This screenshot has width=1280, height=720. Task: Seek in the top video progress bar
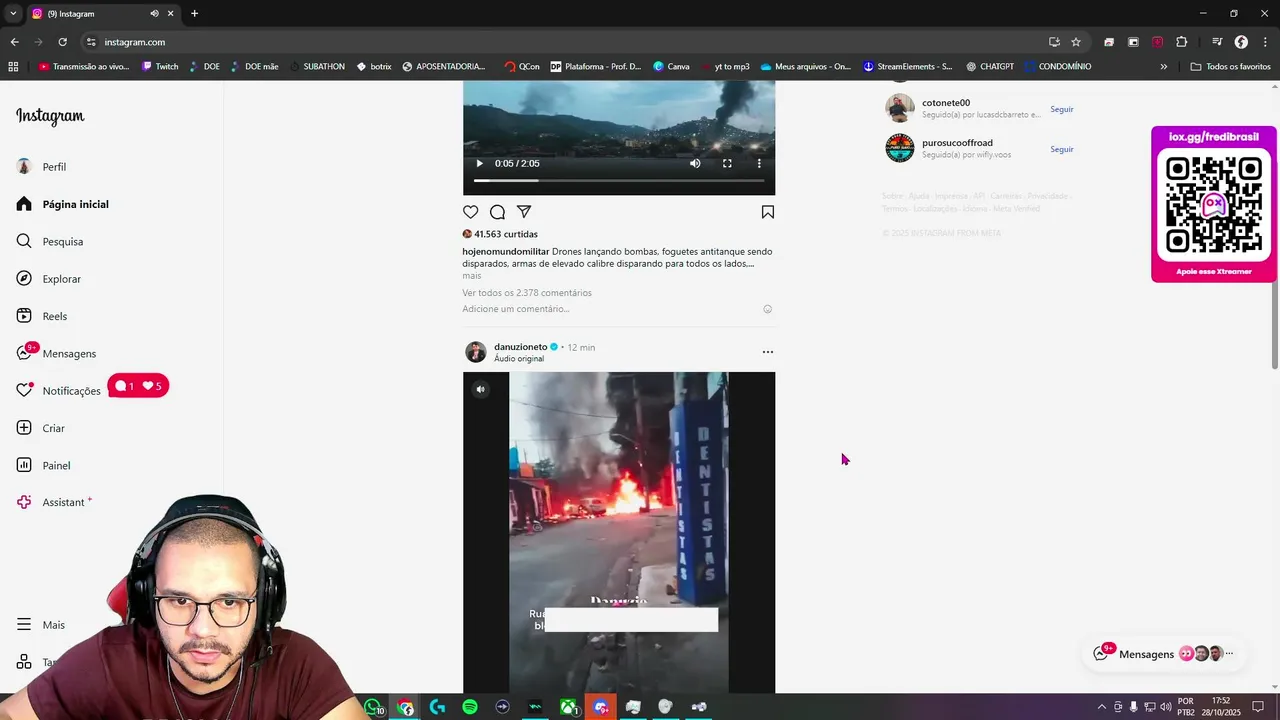click(619, 180)
